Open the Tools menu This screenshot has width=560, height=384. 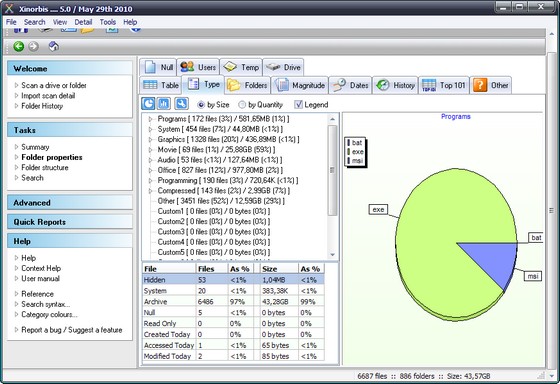(108, 22)
